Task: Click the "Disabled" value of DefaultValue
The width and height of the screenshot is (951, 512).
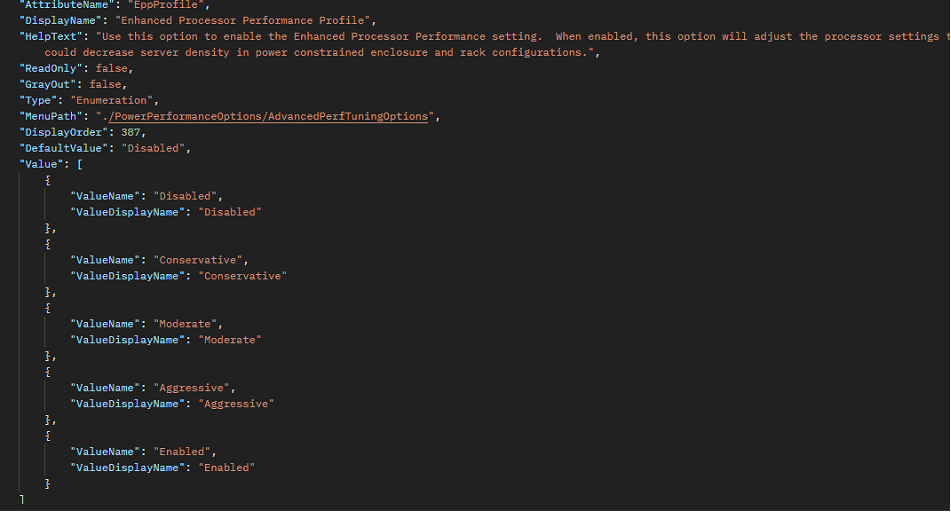Action: point(154,148)
